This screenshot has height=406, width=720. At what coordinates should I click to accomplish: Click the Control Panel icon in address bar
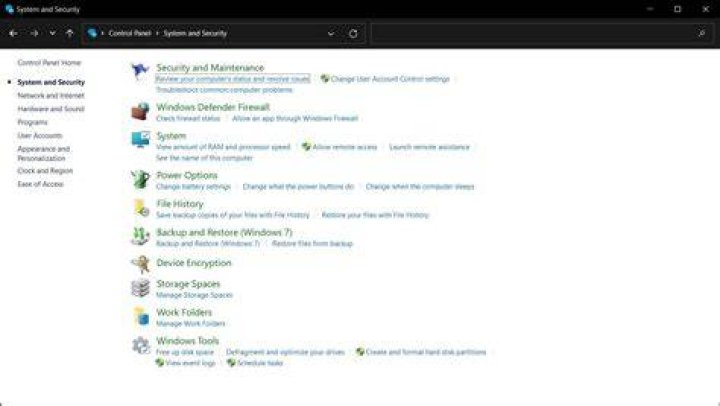[x=92, y=33]
